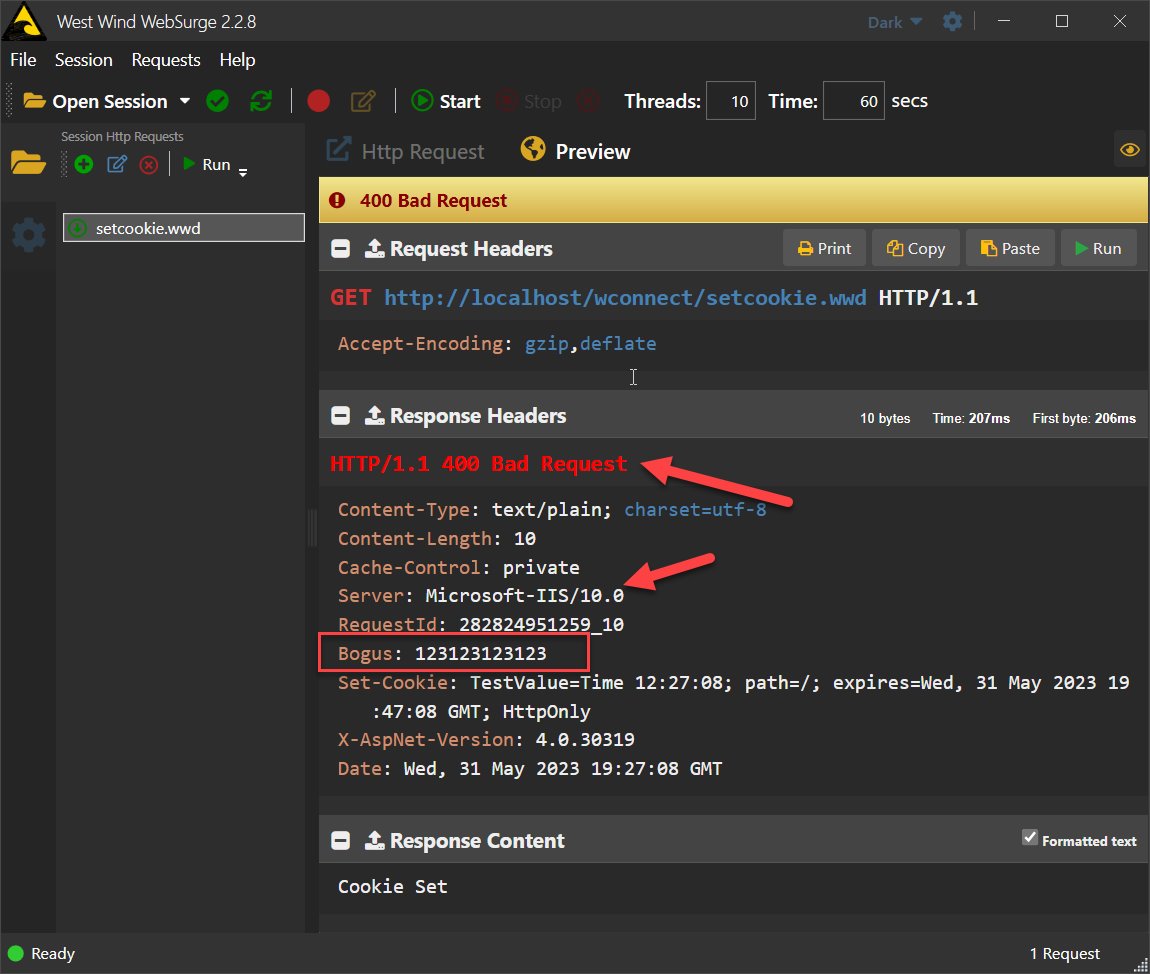
Task: Remove request using the red delete icon
Action: tap(148, 164)
